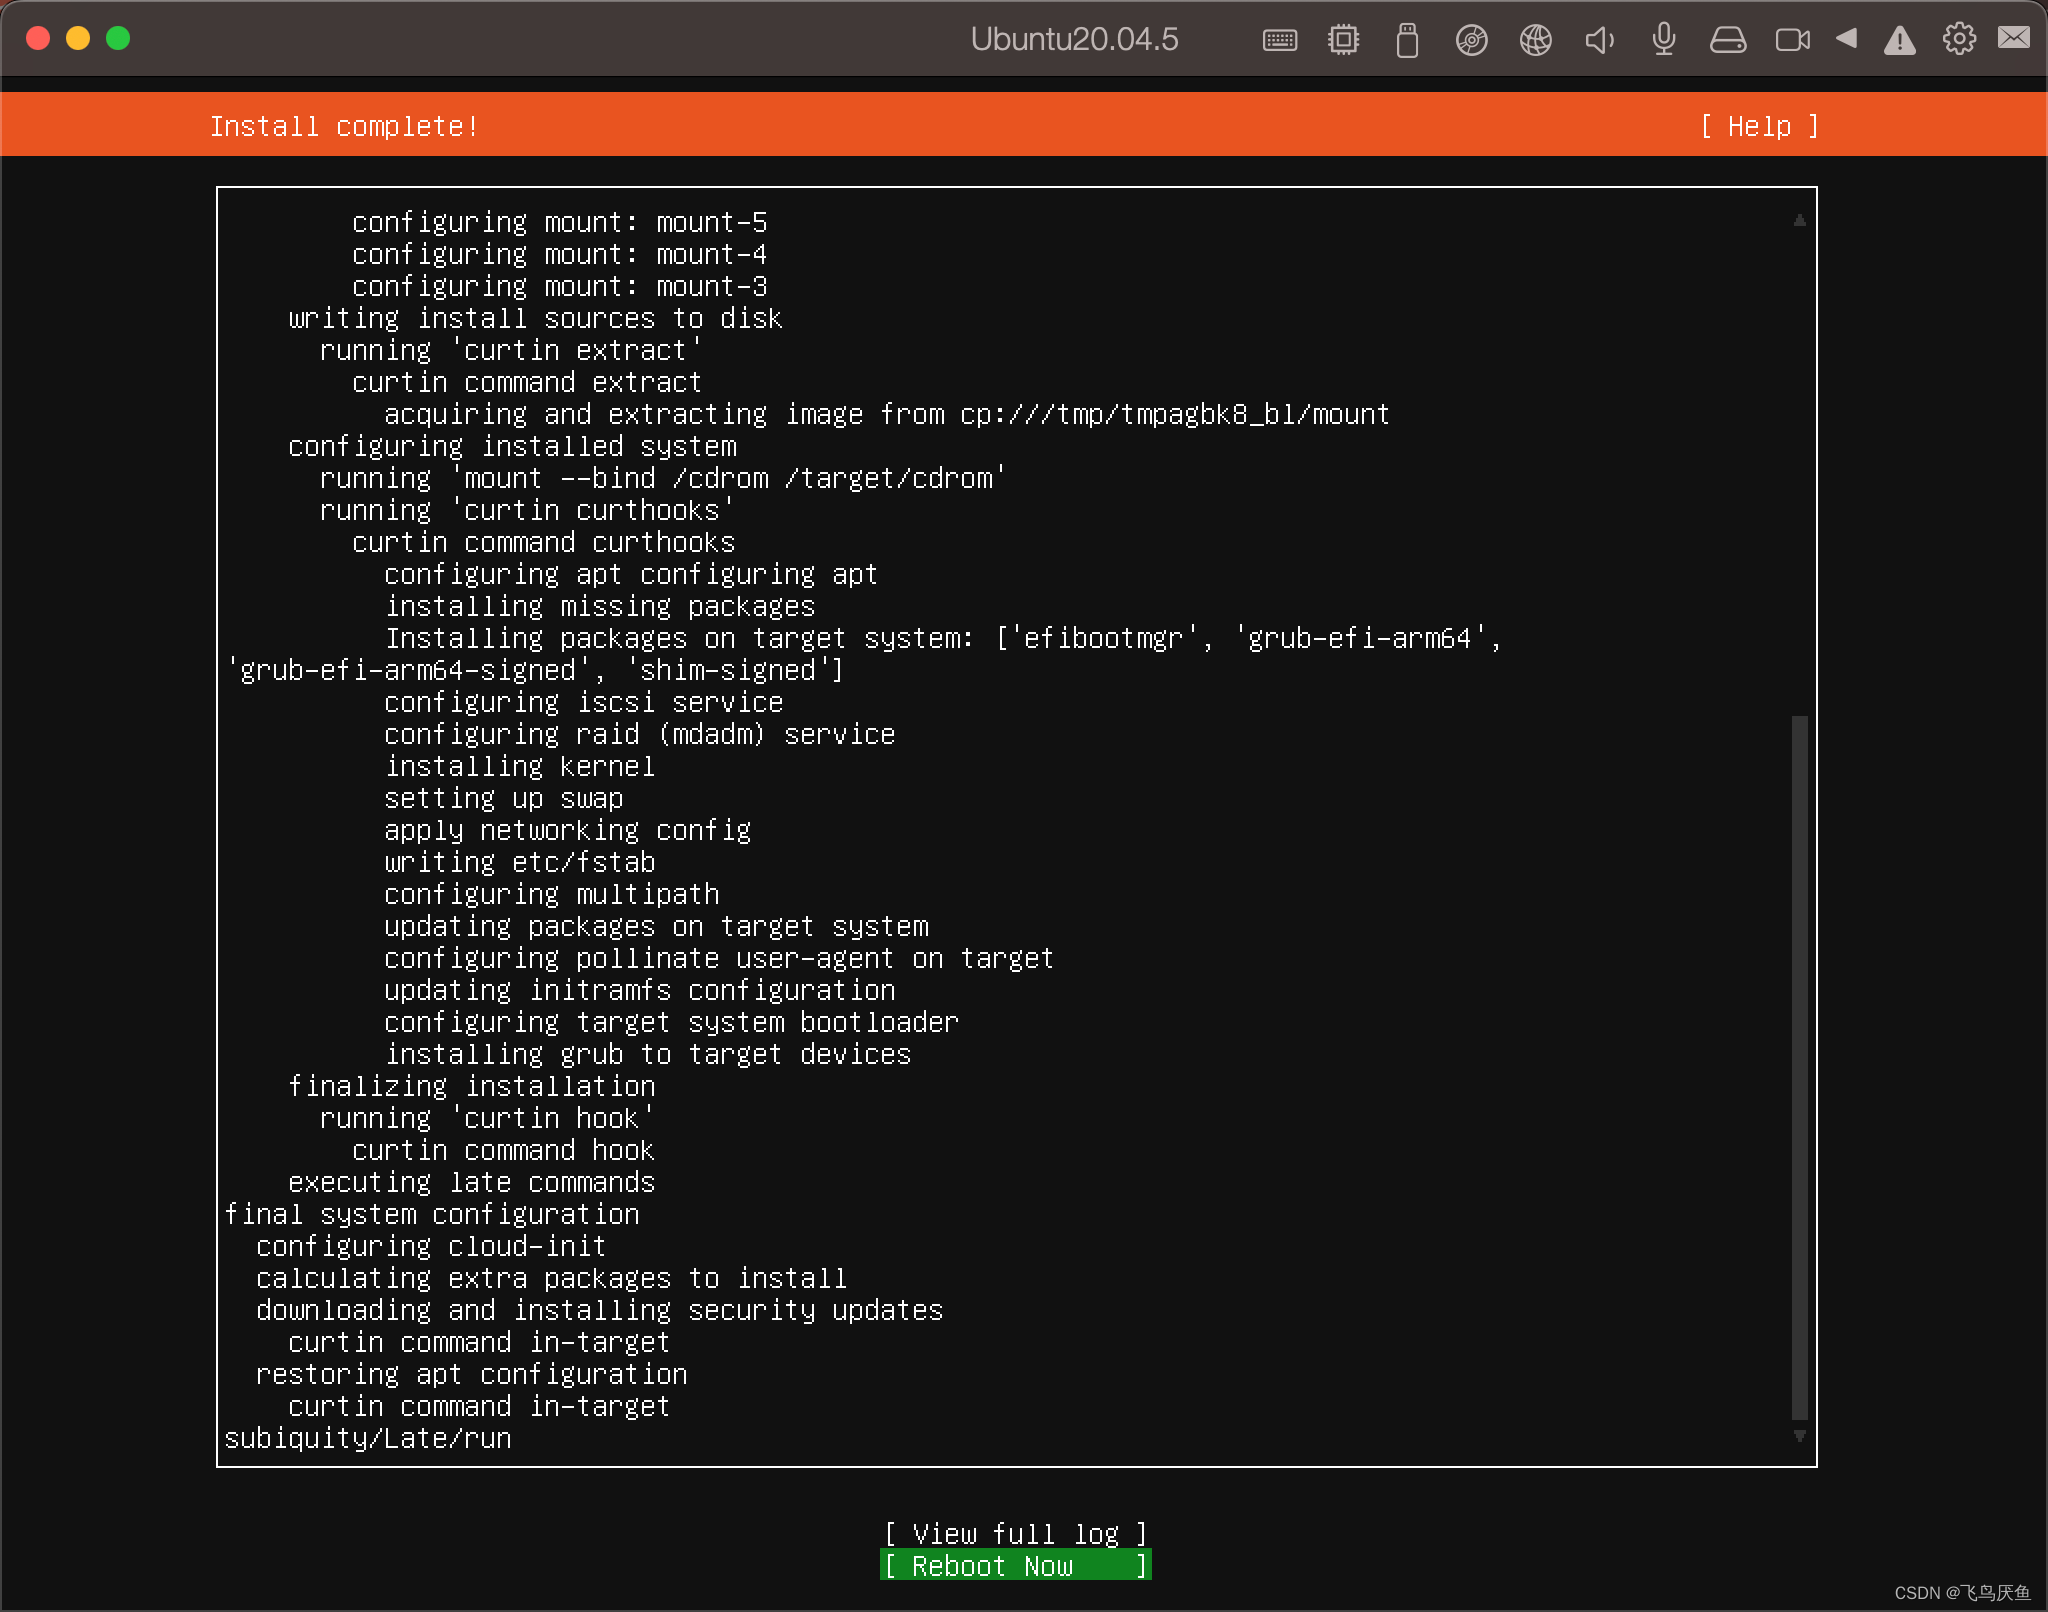Viewport: 2048px width, 1612px height.
Task: Click the 'subiquity/Late/run' log line
Action: click(368, 1438)
